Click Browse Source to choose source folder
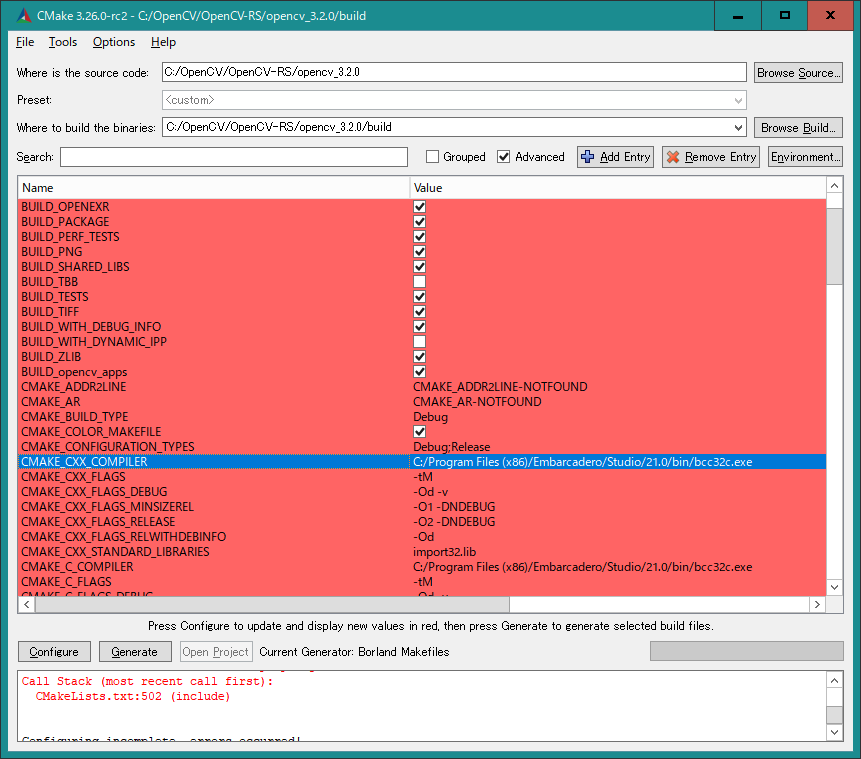The image size is (861, 759). click(x=798, y=71)
